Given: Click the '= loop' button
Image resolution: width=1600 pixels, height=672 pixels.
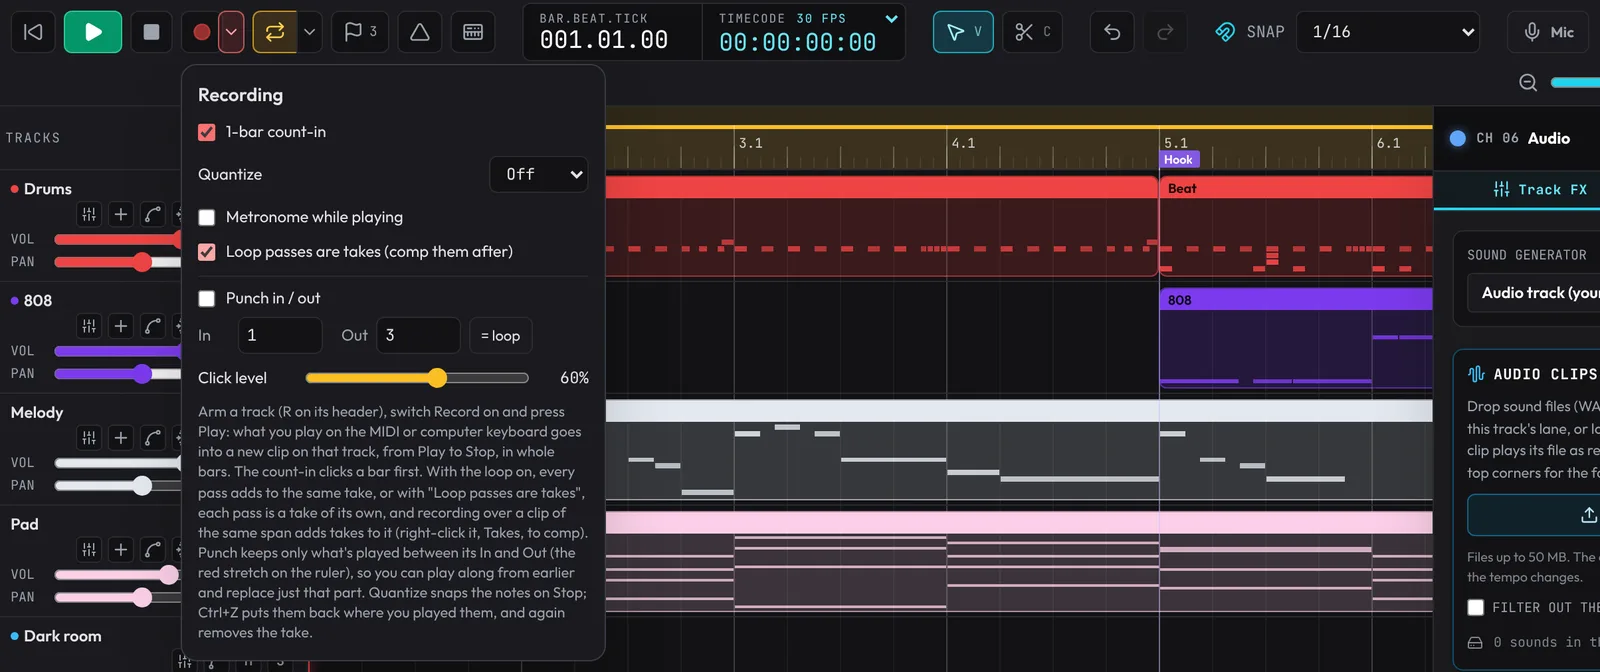Looking at the screenshot, I should 501,335.
